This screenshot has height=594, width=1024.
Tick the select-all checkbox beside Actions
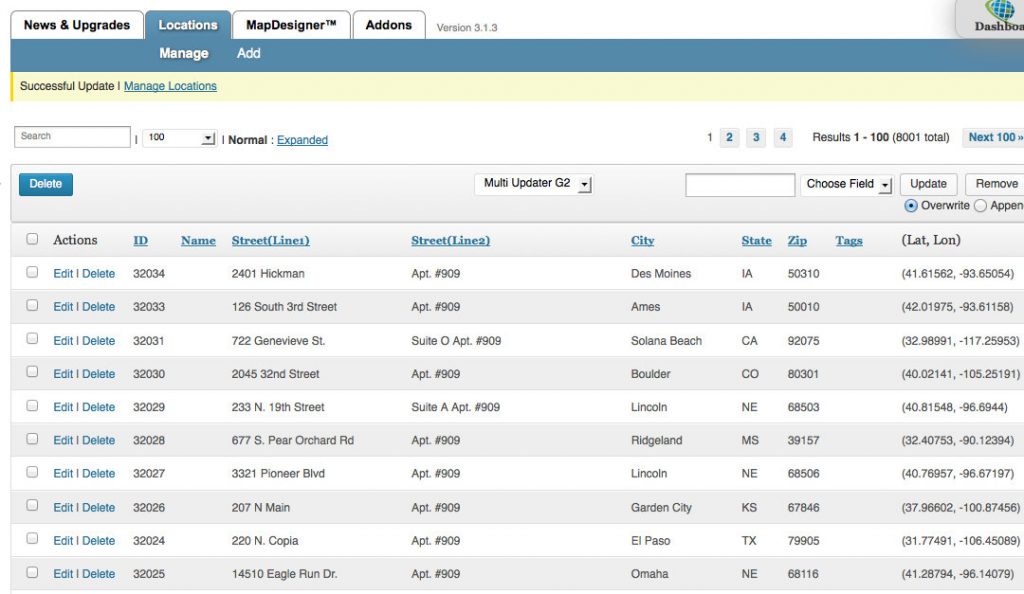(x=32, y=239)
